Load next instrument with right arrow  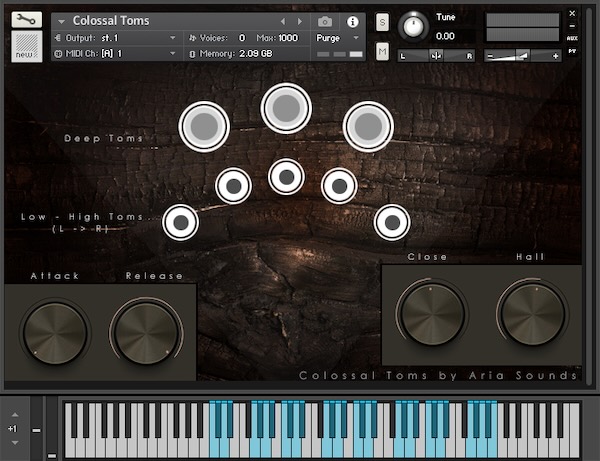tap(300, 22)
